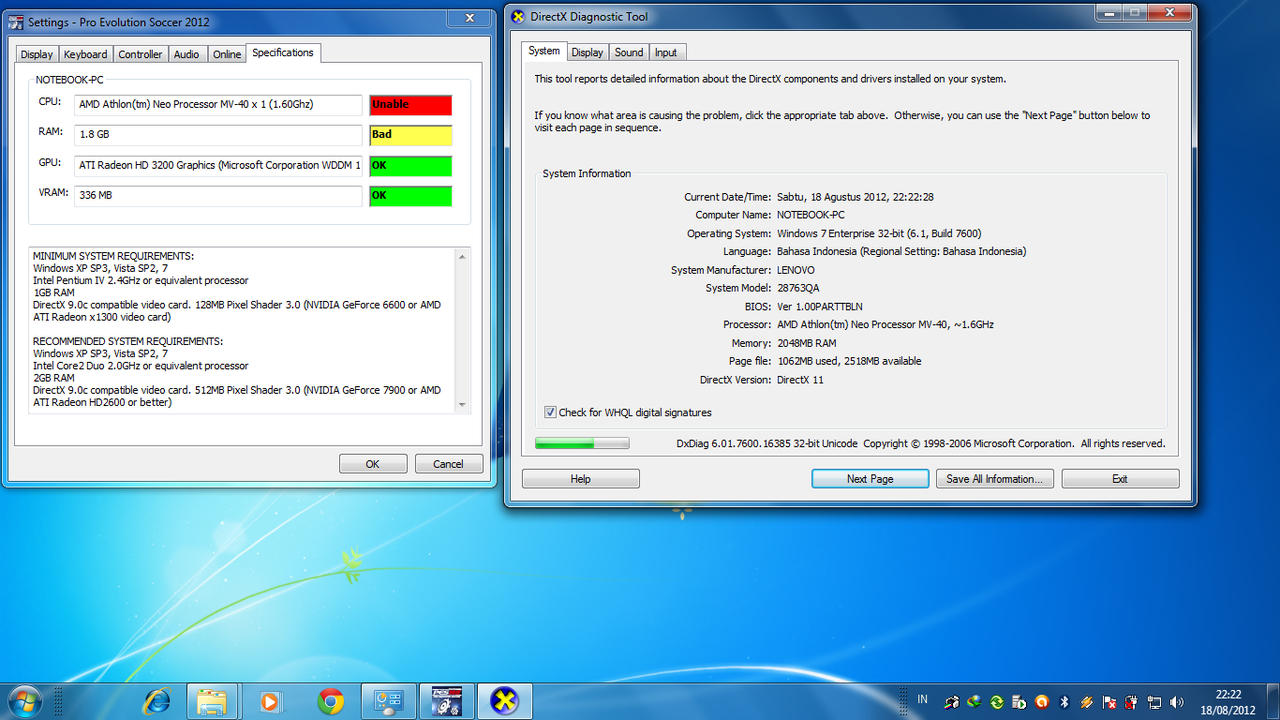
Task: Open the Online tab
Action: 227,54
